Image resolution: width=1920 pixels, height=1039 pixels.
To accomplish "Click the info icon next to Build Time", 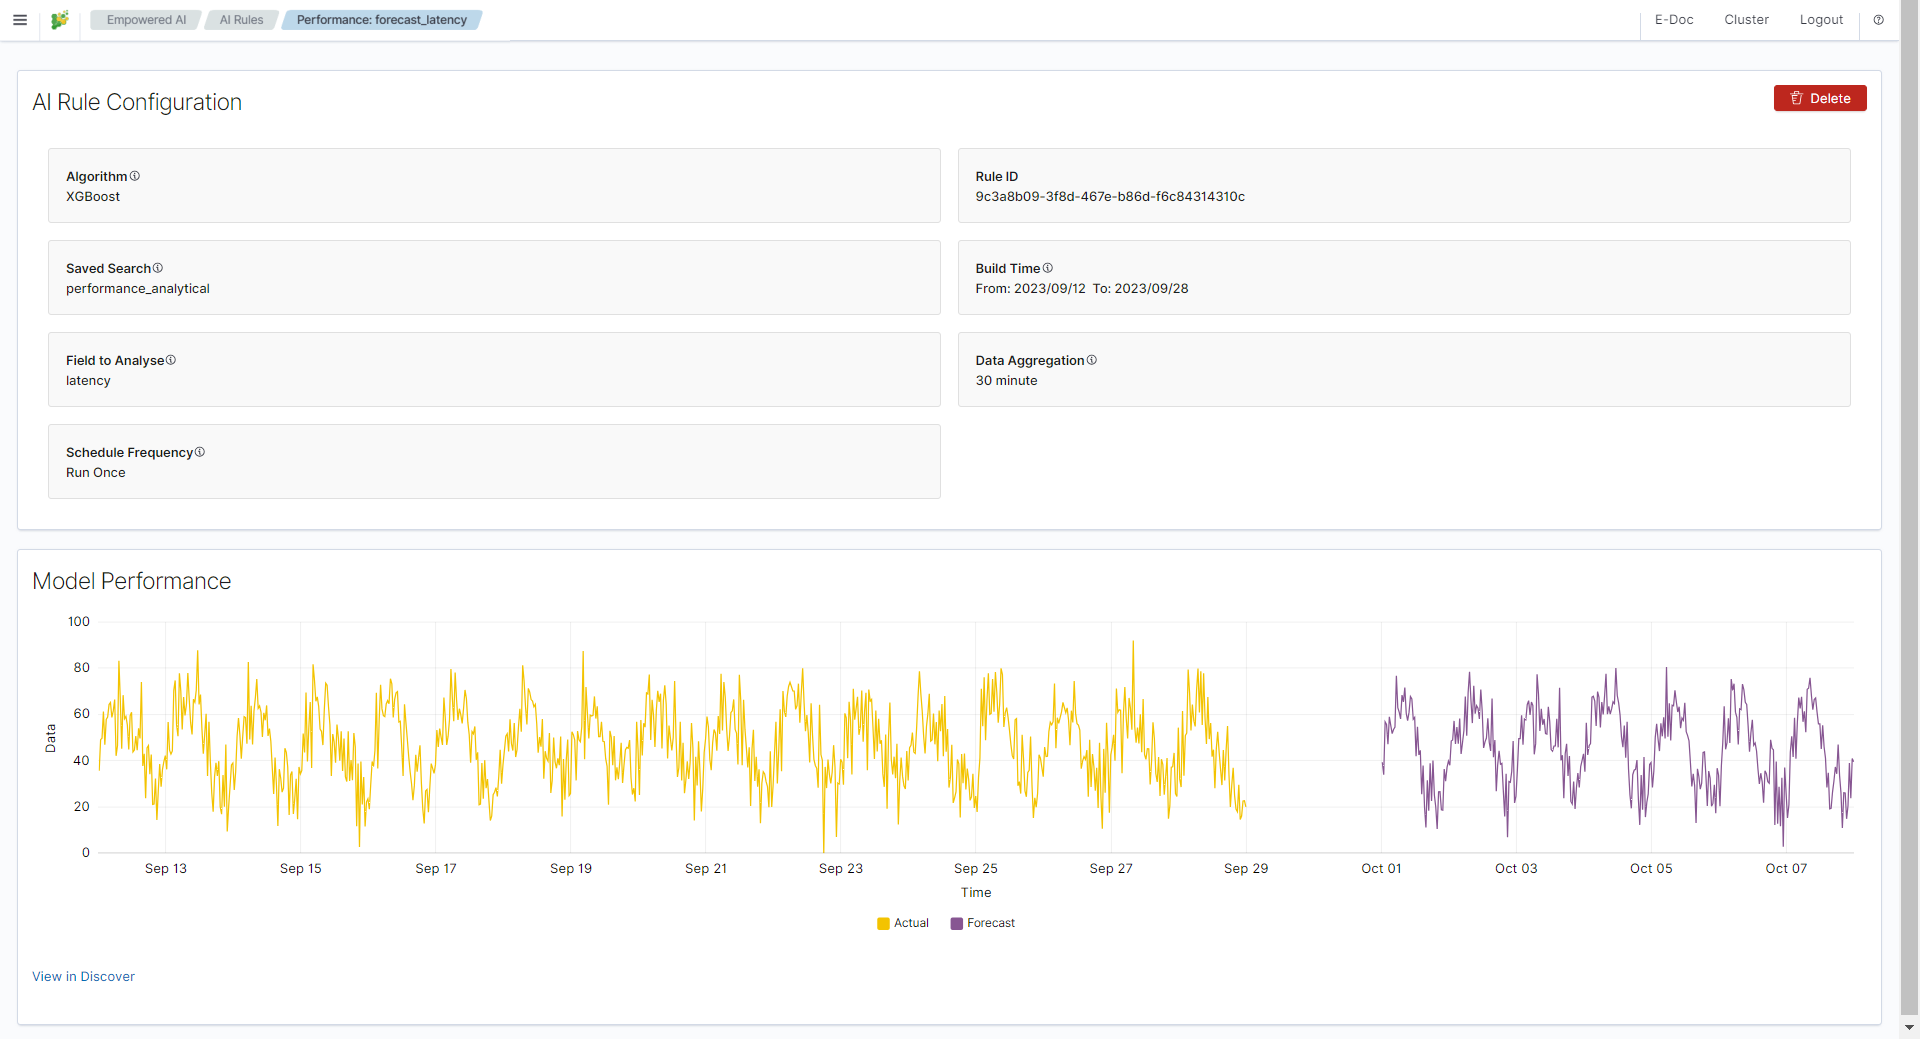I will coord(1048,268).
